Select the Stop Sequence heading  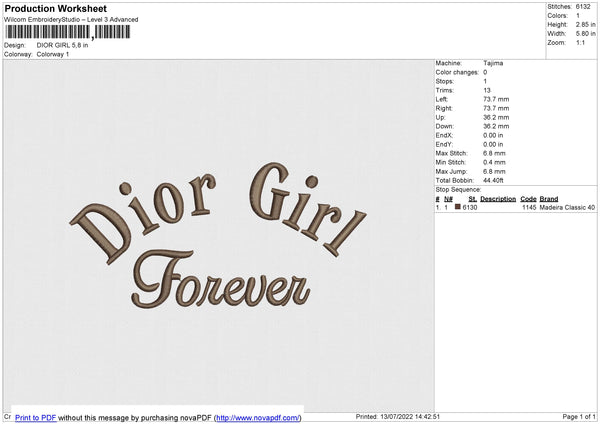coord(458,190)
